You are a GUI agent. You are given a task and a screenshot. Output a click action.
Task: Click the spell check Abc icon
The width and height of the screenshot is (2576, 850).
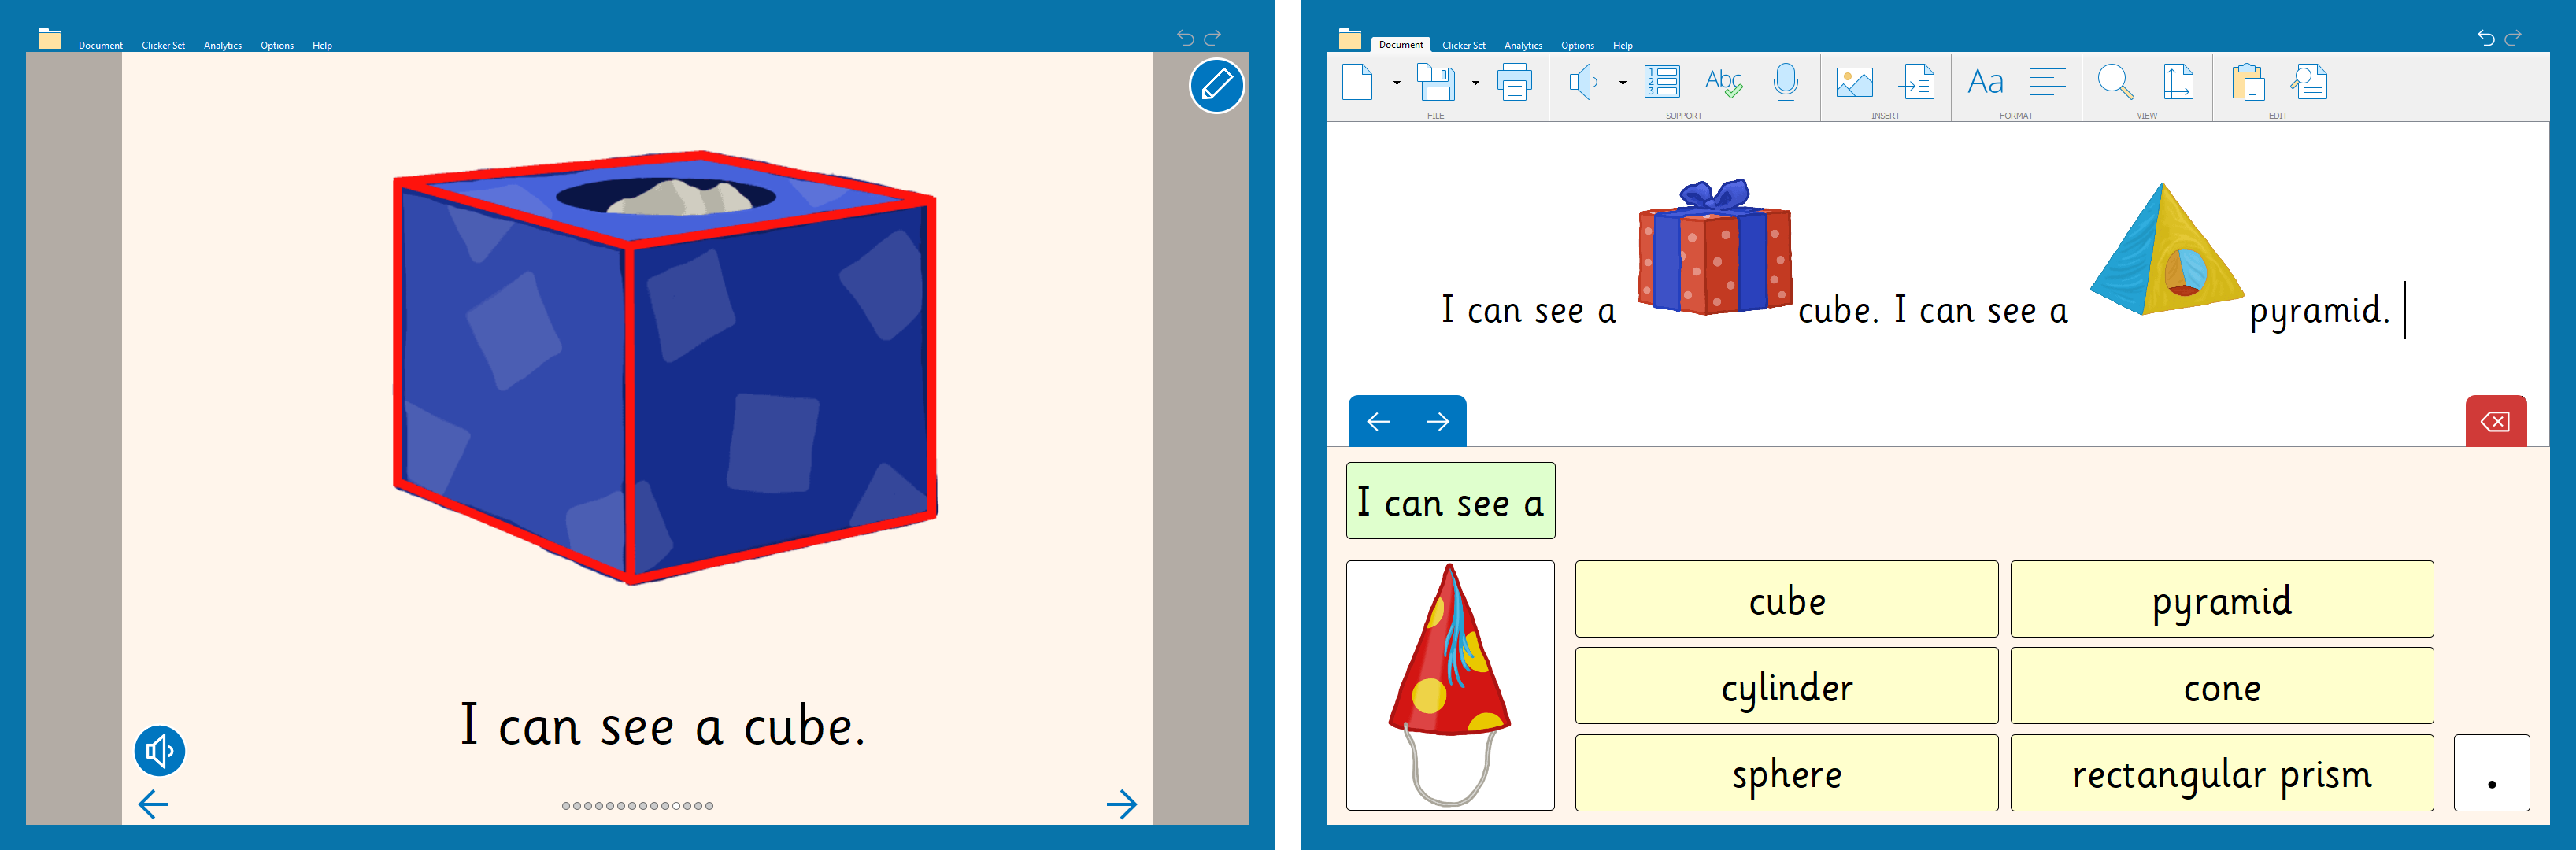[1723, 82]
